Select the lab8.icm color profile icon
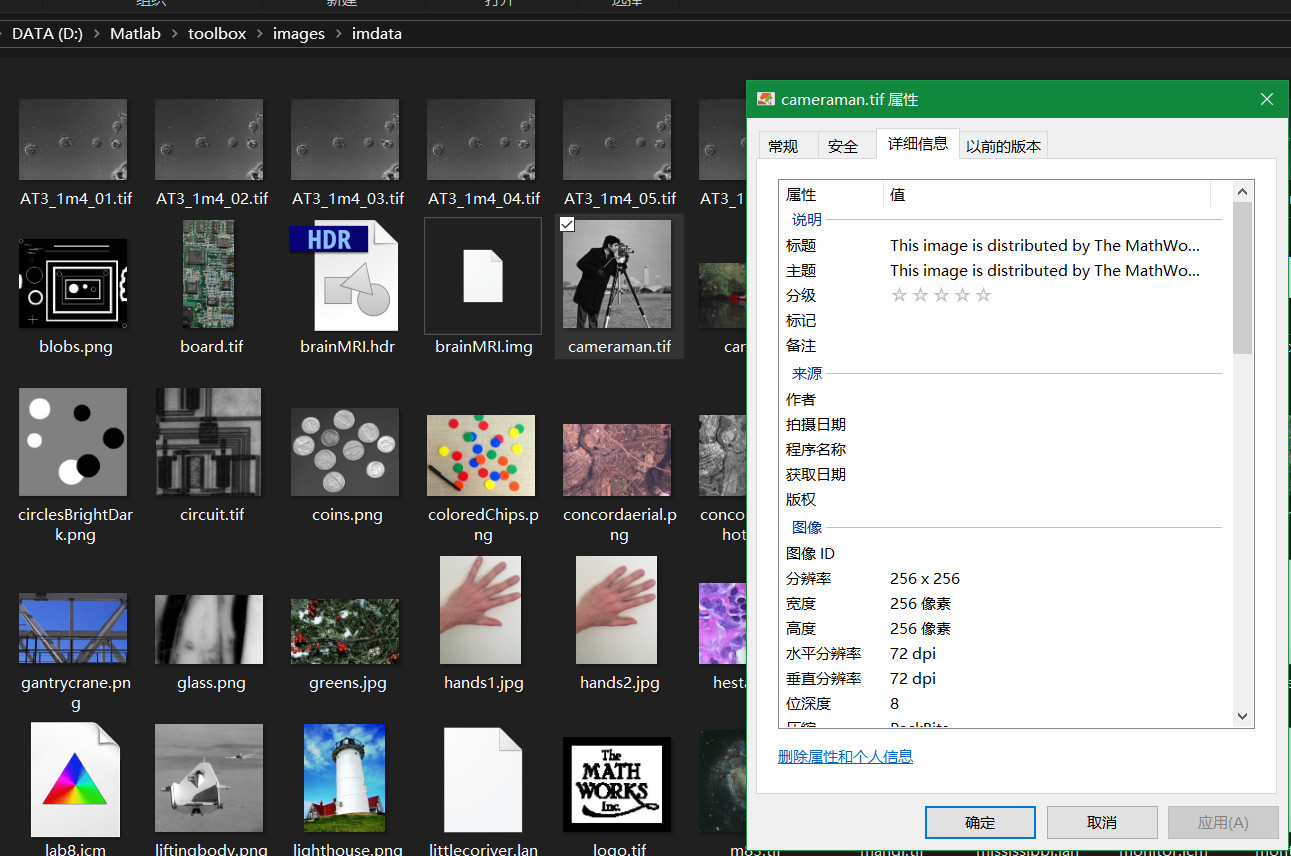 [x=75, y=780]
